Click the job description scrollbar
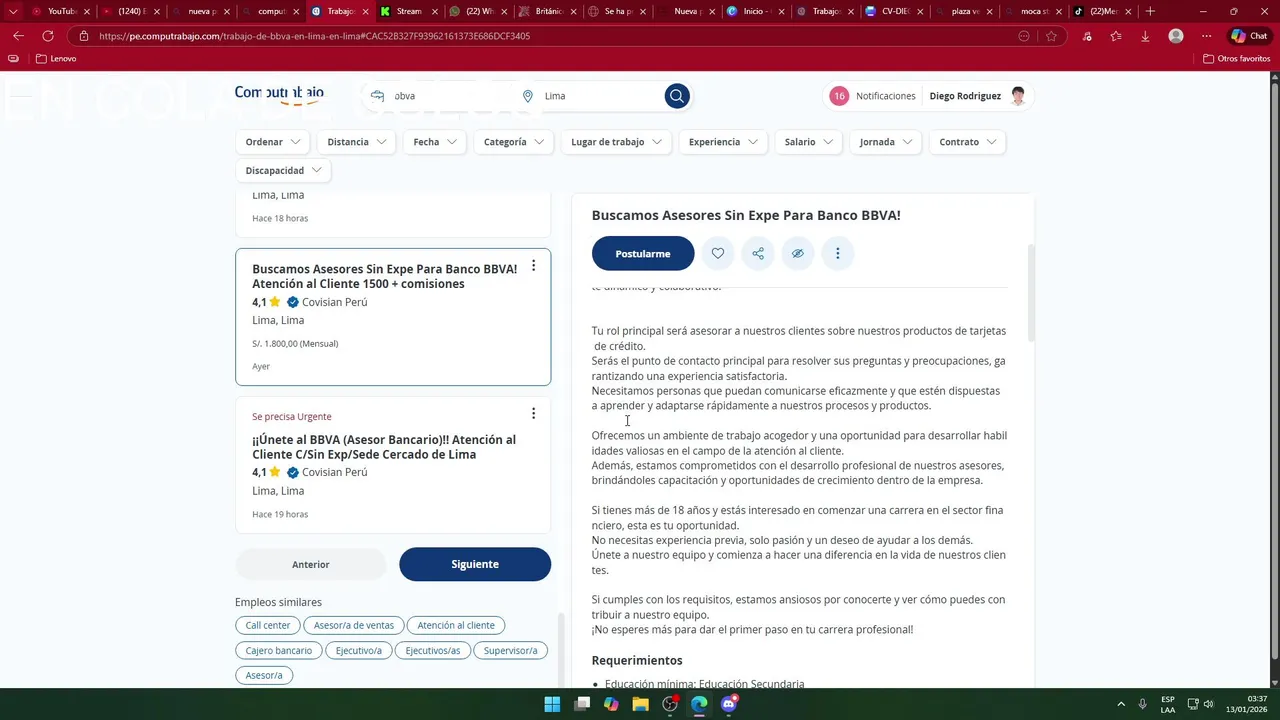 [x=1030, y=292]
